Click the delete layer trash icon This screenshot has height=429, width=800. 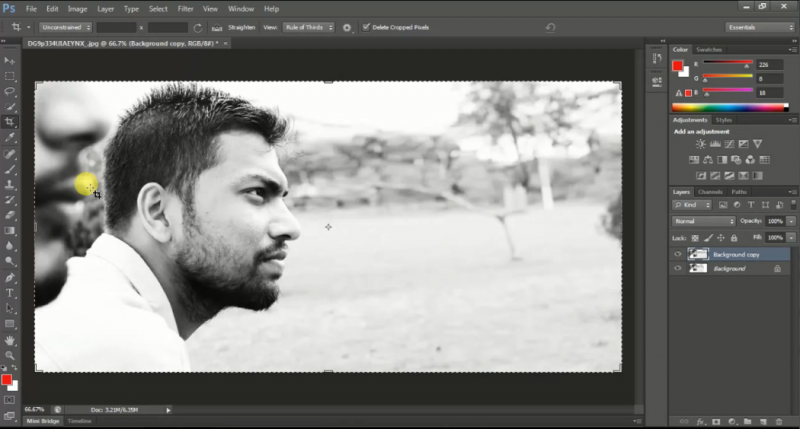(779, 421)
